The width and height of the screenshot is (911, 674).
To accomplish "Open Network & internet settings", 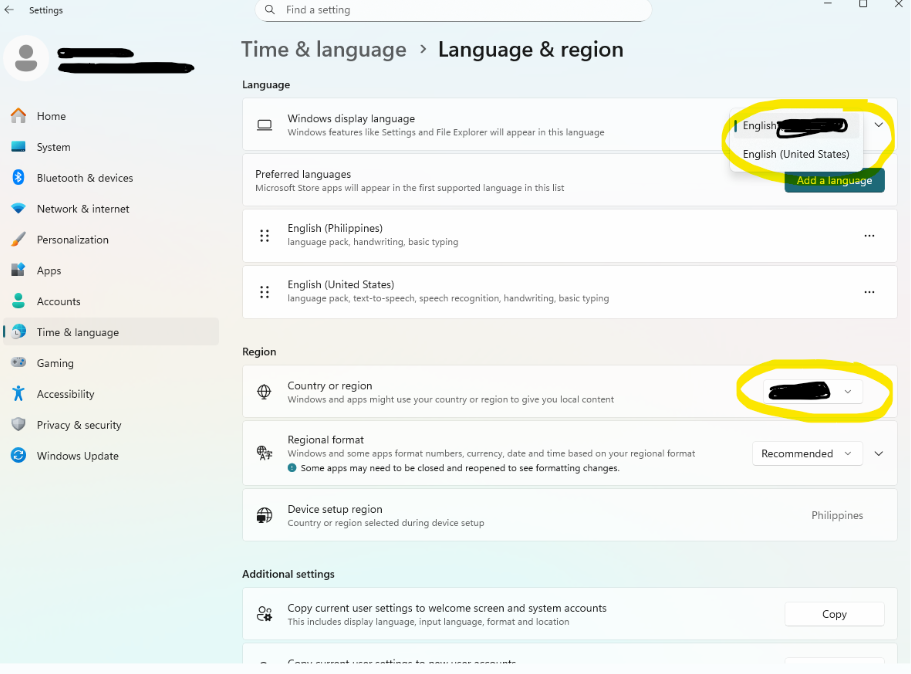I will [111, 209].
